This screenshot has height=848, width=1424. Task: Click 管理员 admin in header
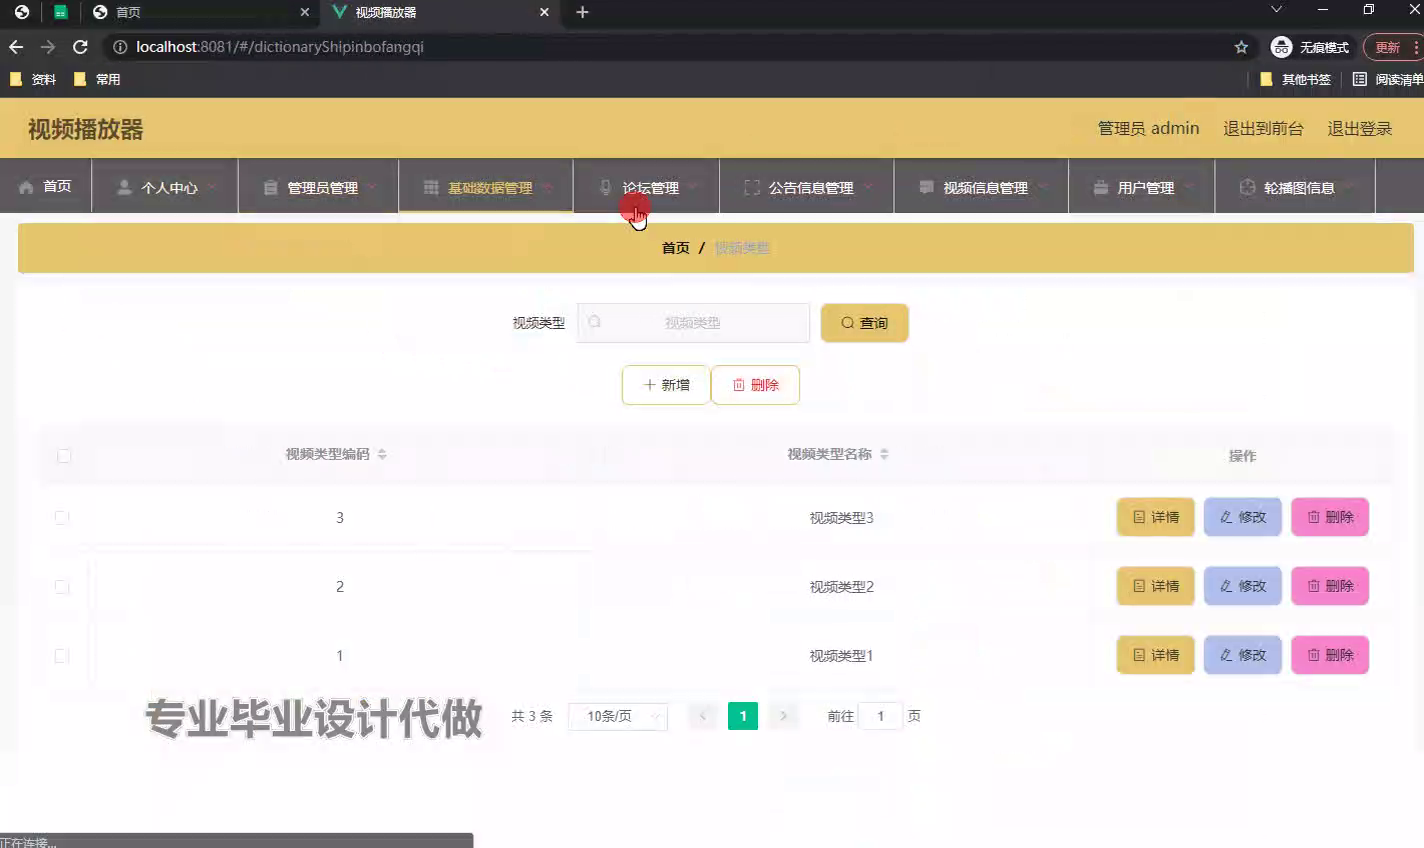[1148, 128]
